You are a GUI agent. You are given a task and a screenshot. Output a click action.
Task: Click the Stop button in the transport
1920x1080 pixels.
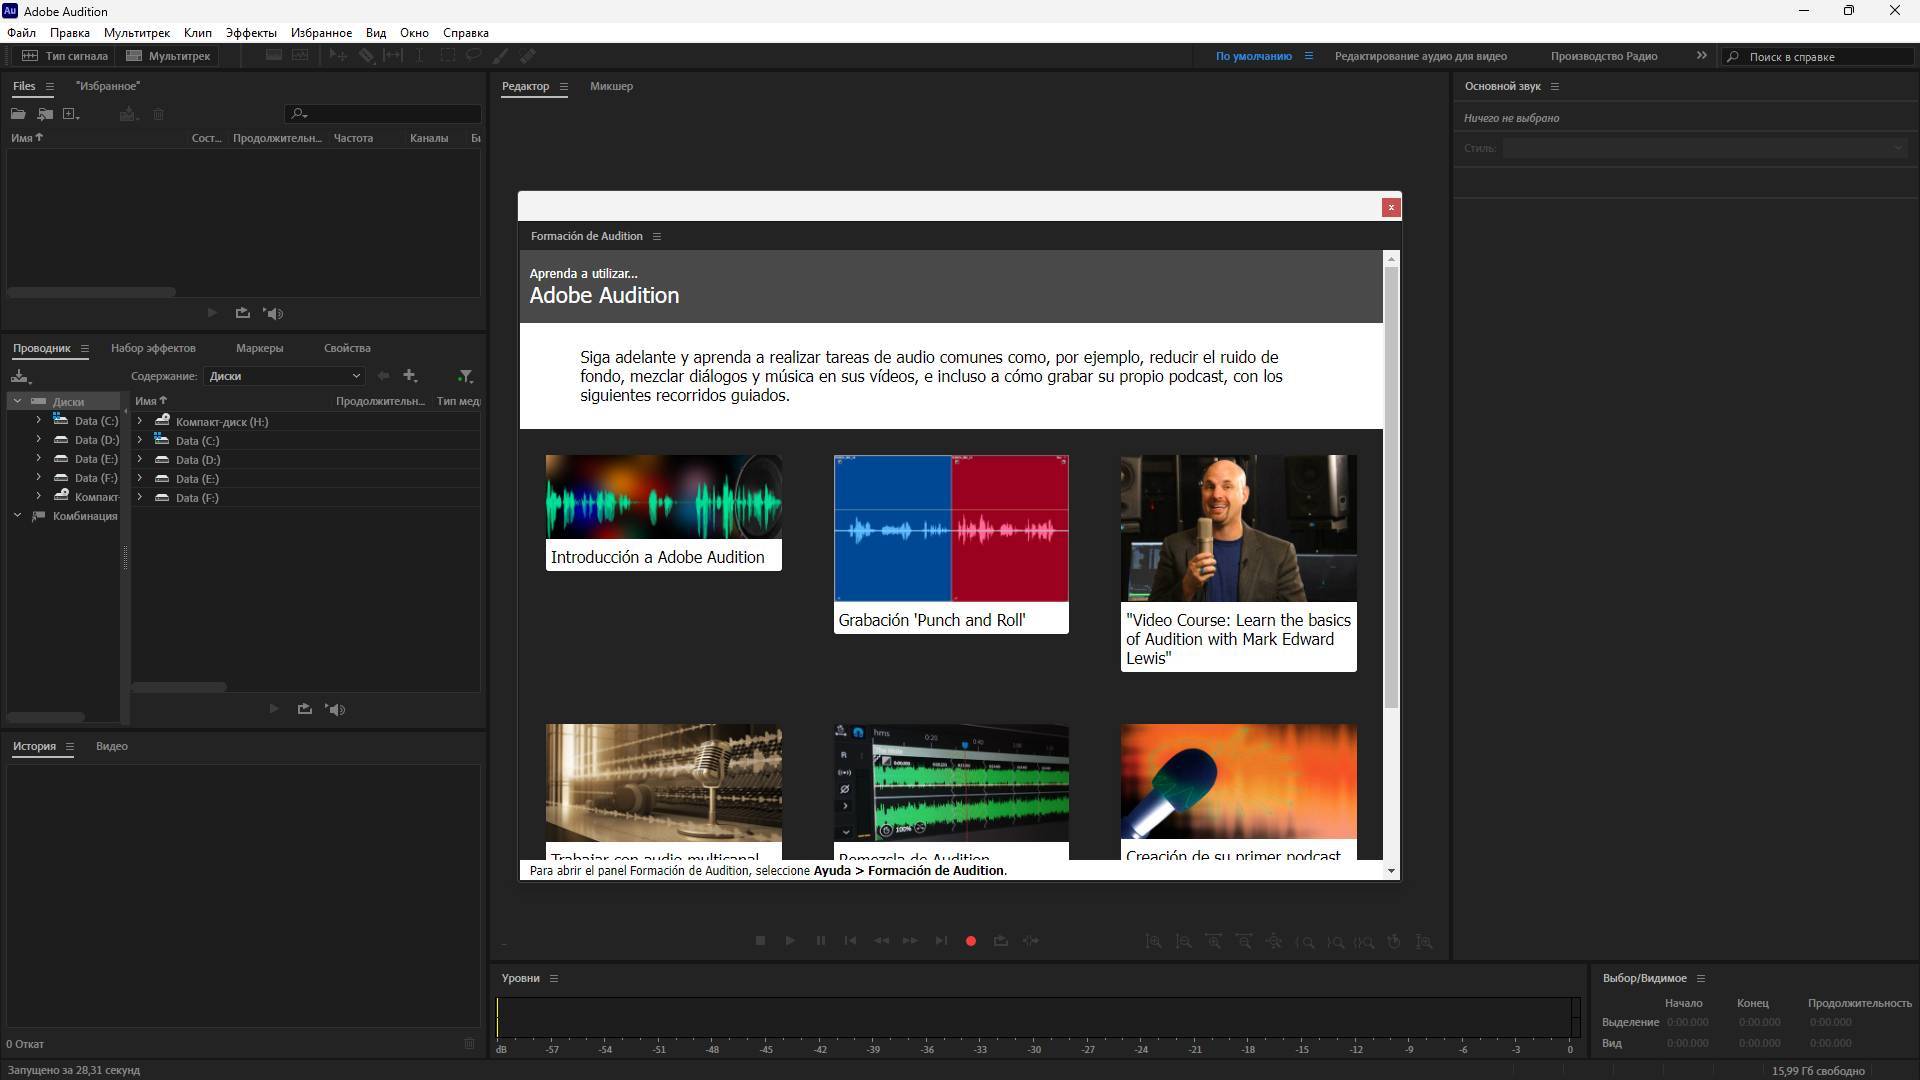click(760, 941)
